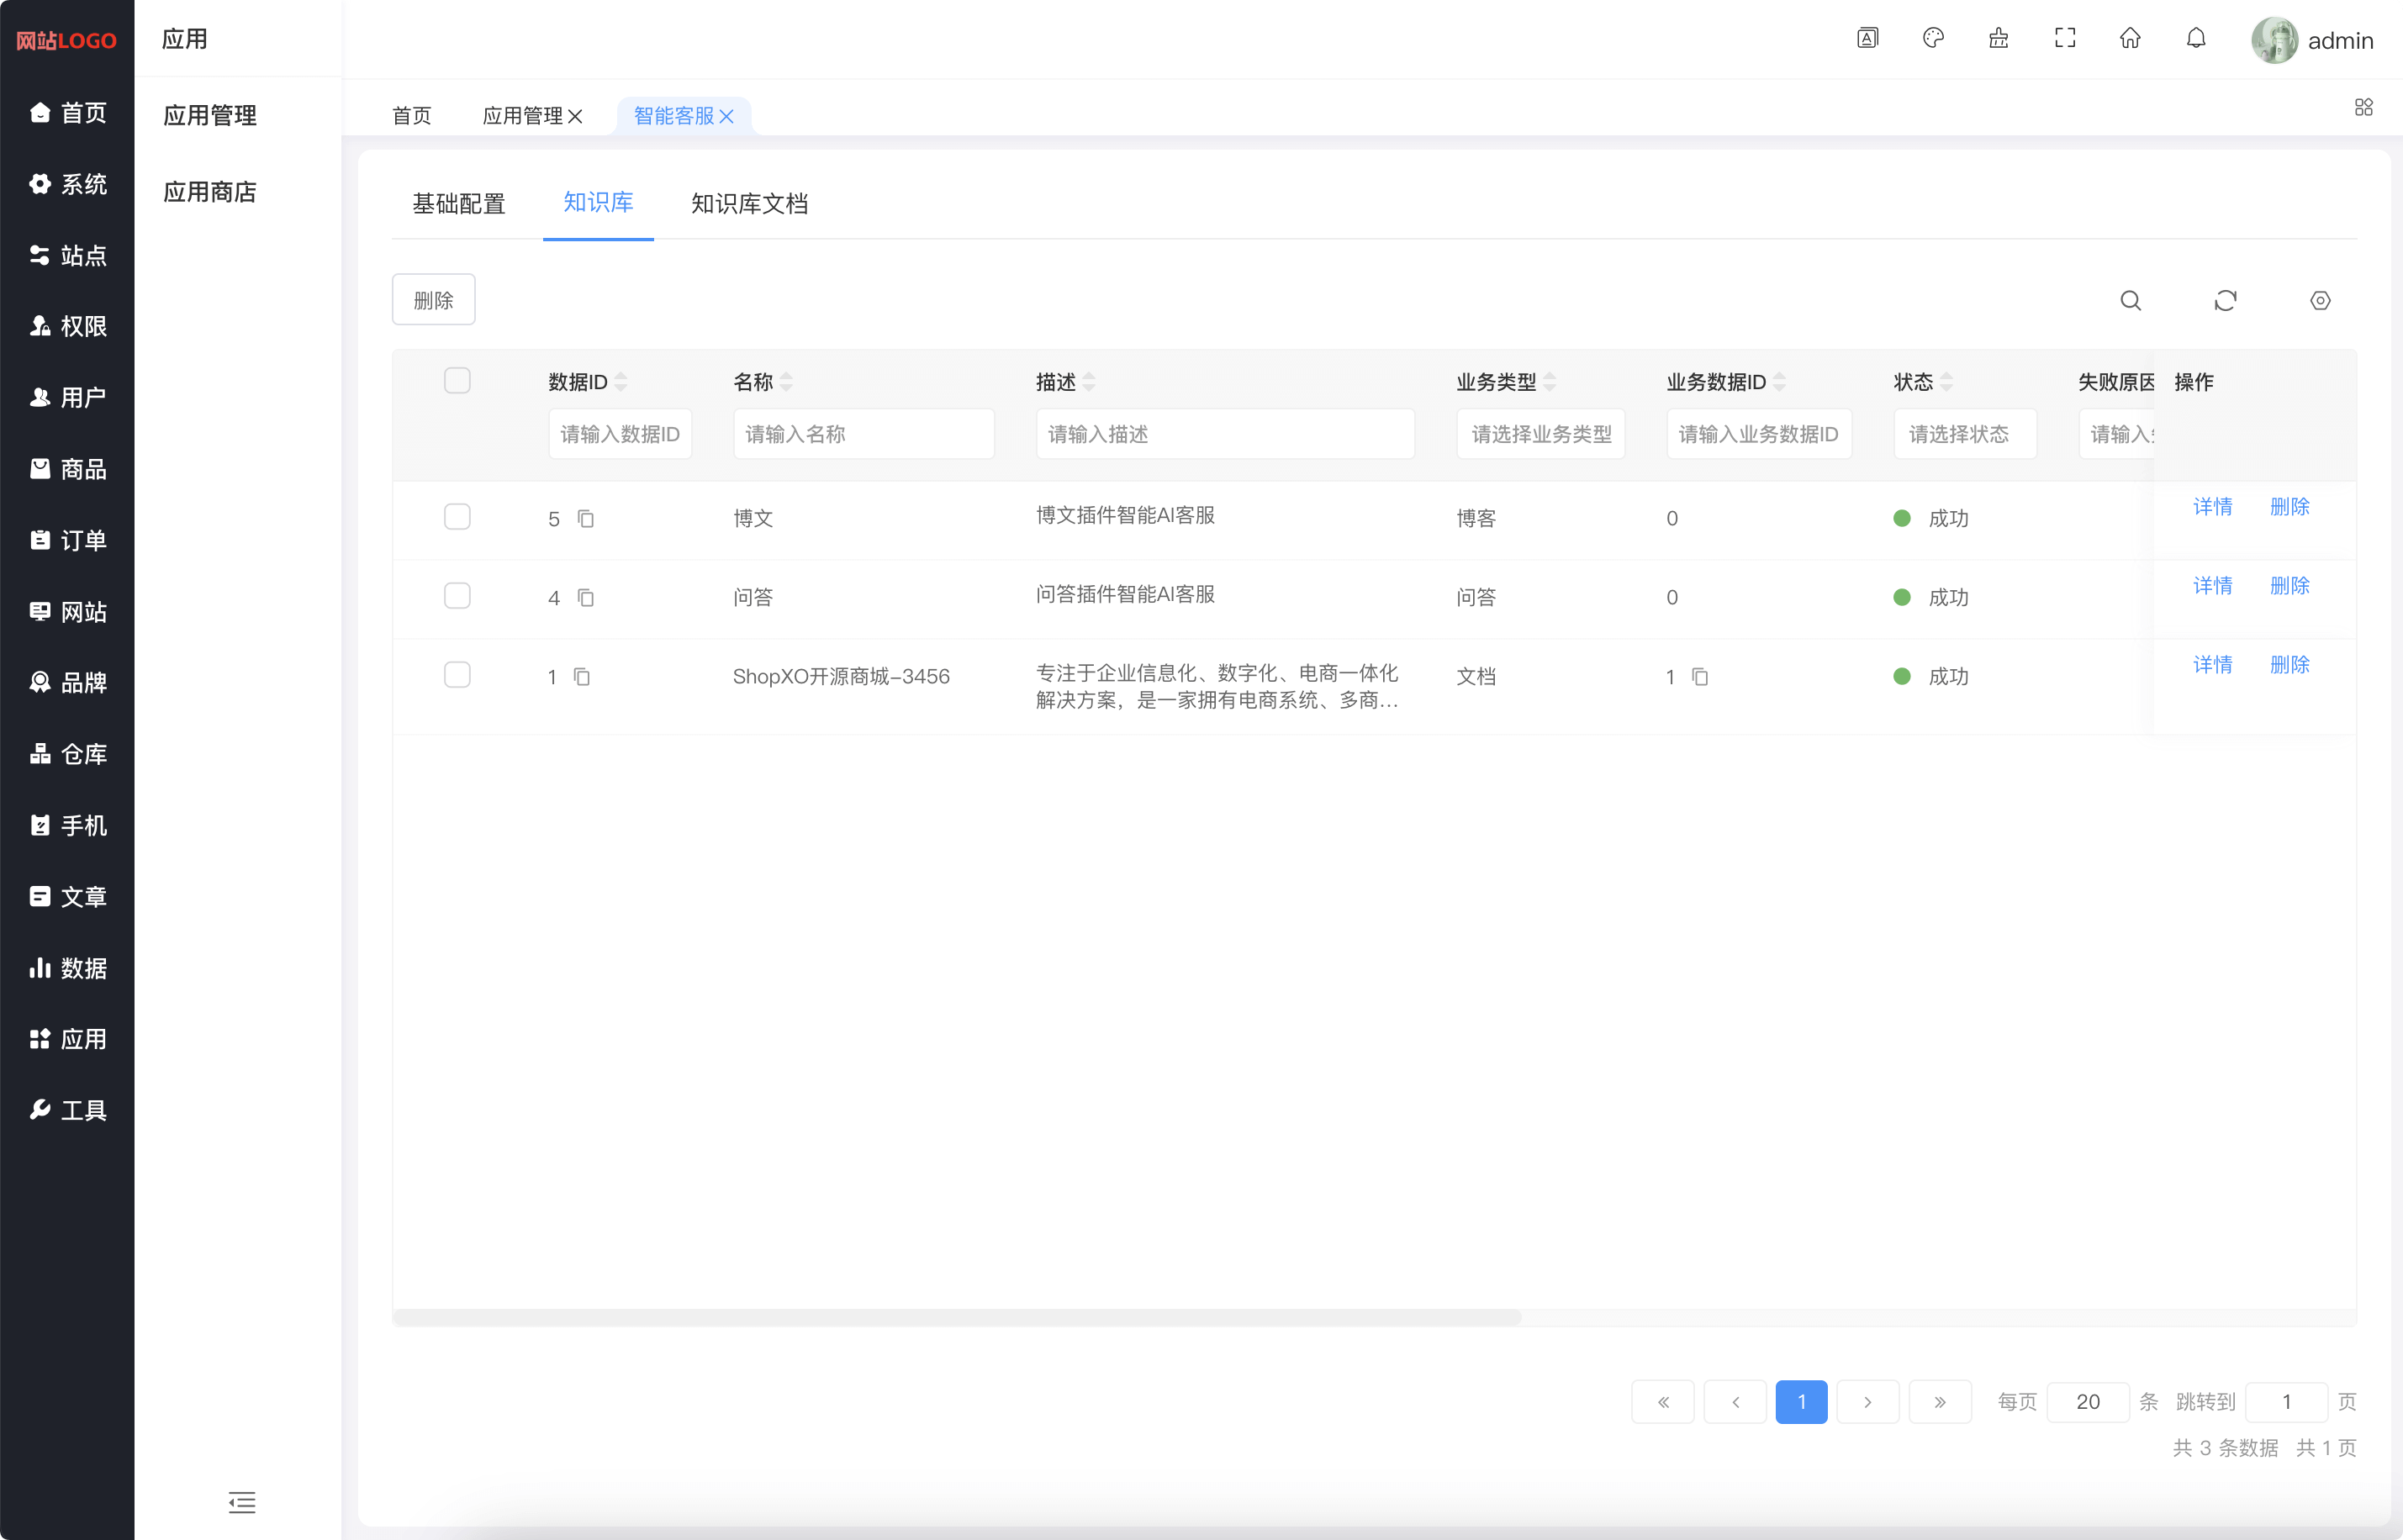Open the 请选择业务类型 filter dropdown
Screen dimensions: 2403x1540
click(x=1540, y=434)
